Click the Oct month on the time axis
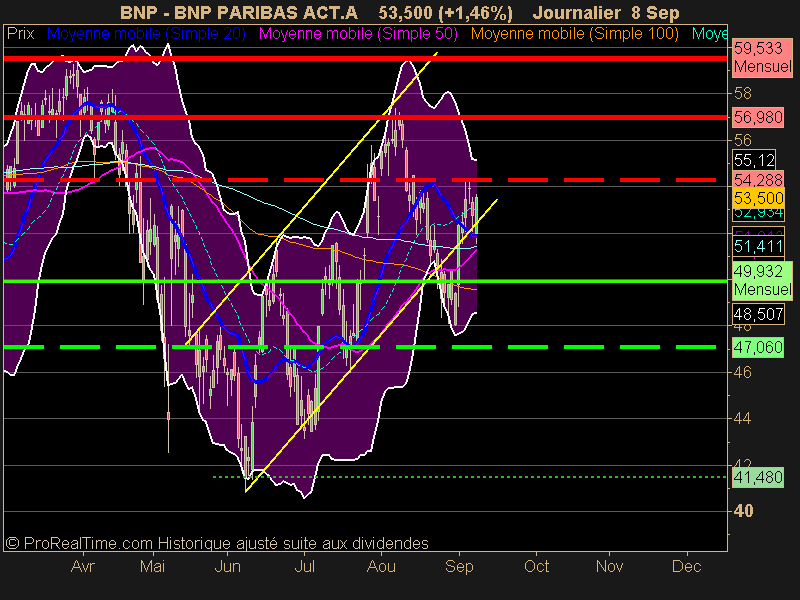 pyautogui.click(x=536, y=566)
